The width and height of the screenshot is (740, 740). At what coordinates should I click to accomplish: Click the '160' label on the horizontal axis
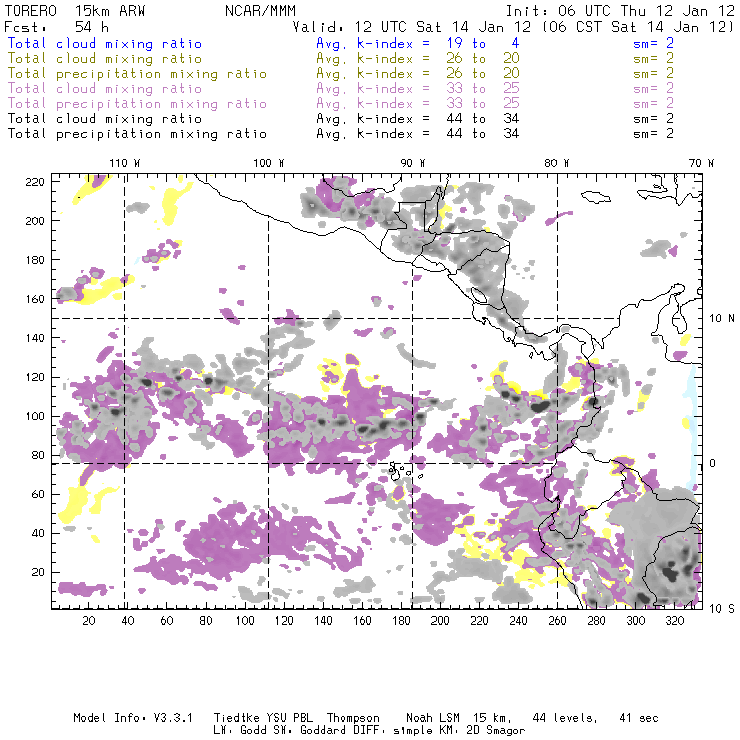362,621
